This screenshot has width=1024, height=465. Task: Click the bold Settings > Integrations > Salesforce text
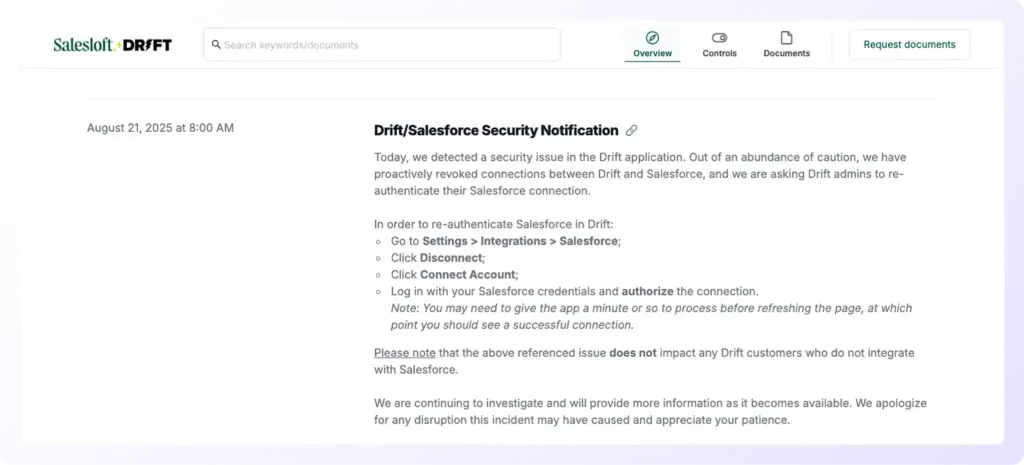click(520, 241)
